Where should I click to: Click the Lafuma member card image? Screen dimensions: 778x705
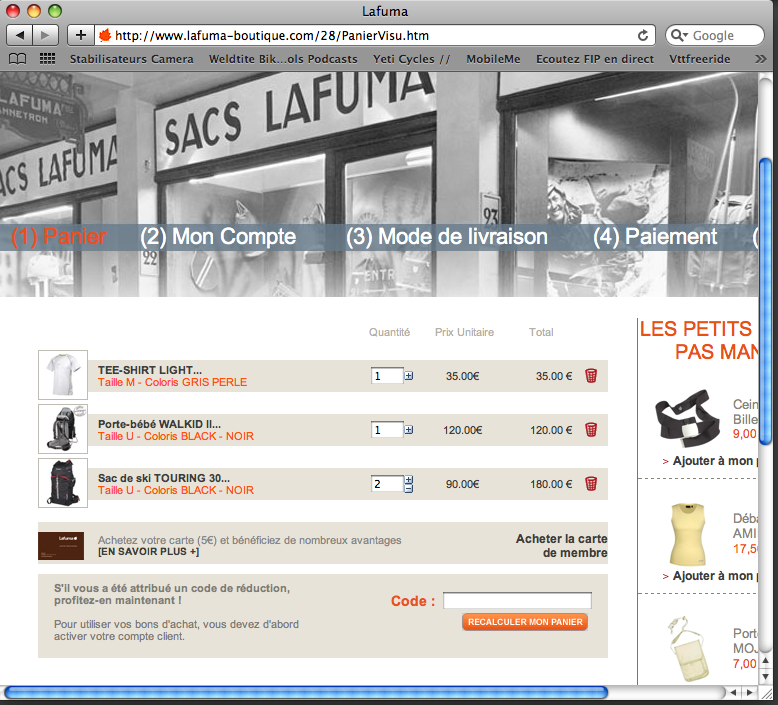point(61,546)
